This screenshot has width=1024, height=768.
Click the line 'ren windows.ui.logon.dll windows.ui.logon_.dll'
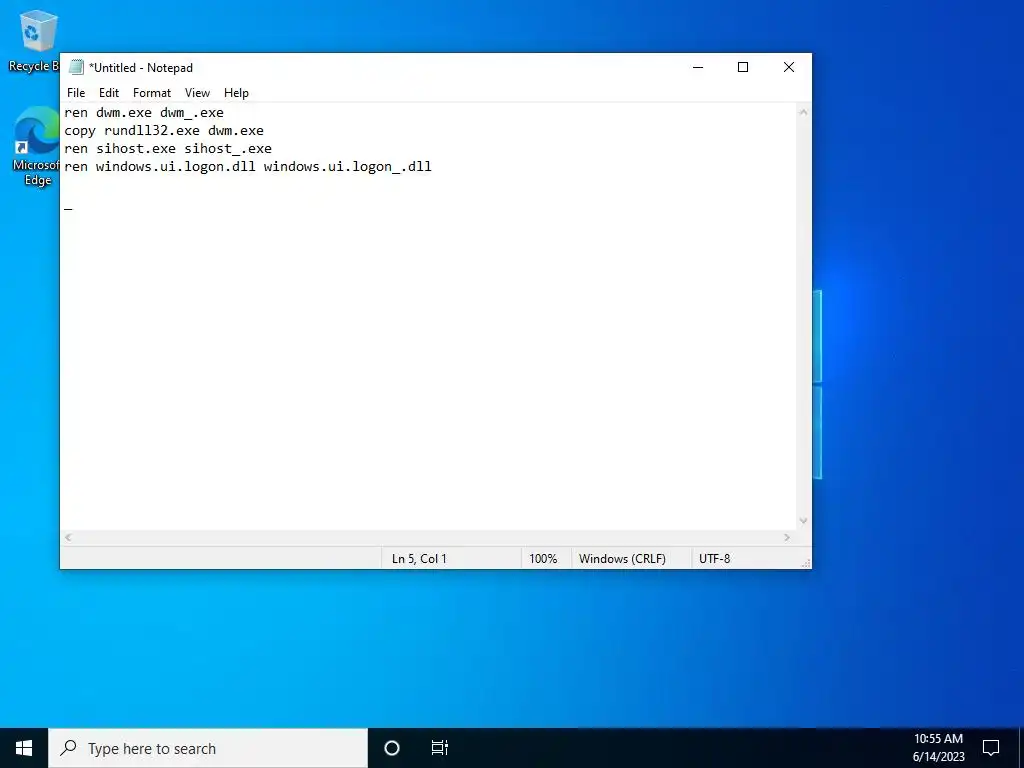(248, 167)
